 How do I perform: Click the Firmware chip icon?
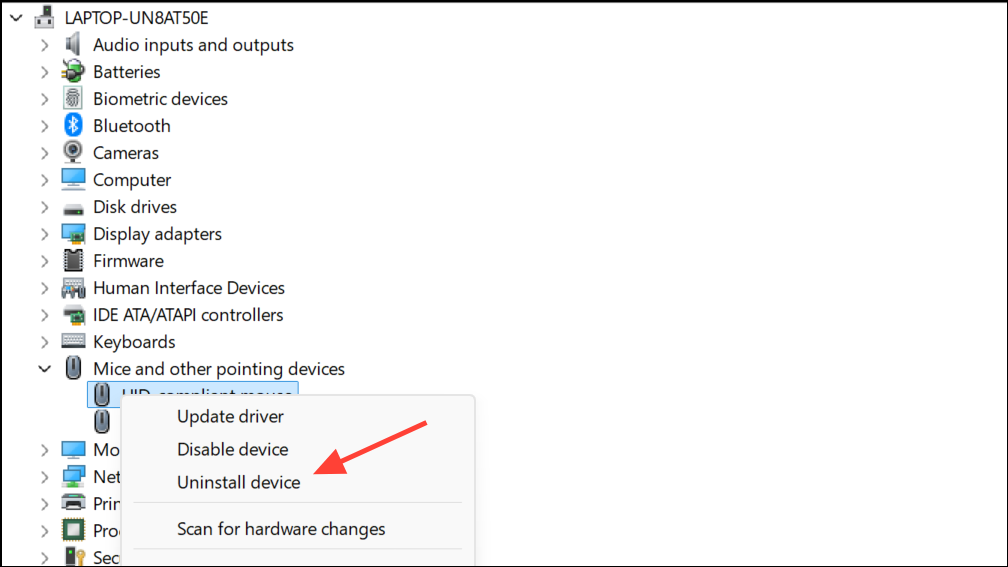(x=73, y=261)
